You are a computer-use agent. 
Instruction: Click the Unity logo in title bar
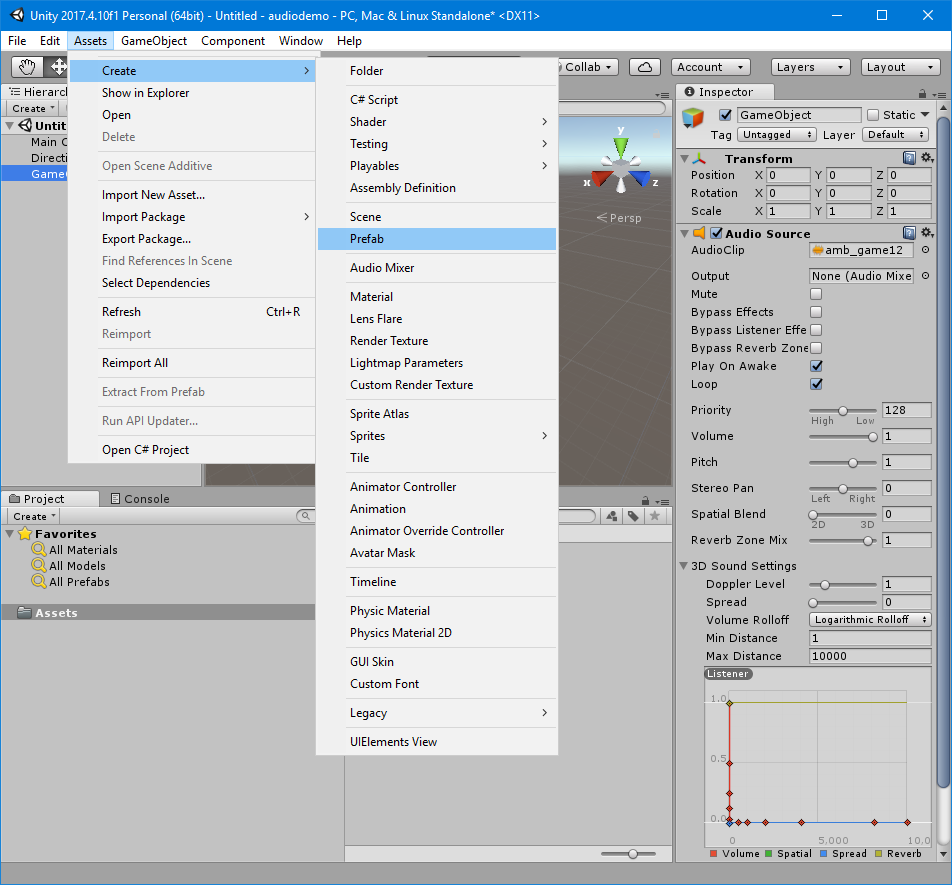tap(17, 15)
